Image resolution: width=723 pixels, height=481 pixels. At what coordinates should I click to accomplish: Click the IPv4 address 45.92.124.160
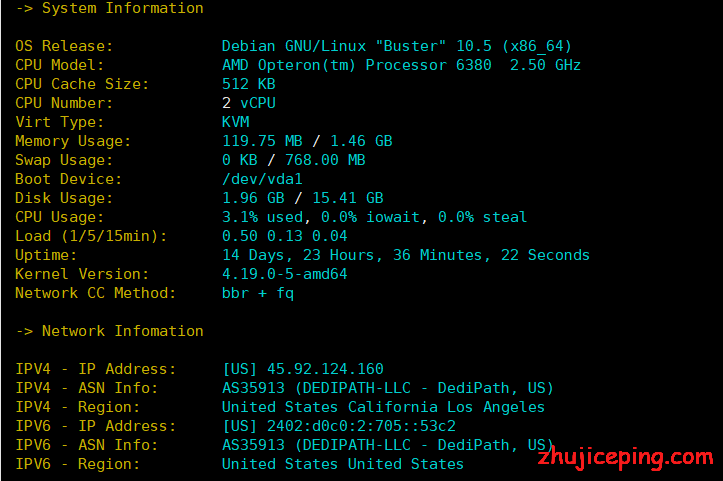click(x=325, y=369)
